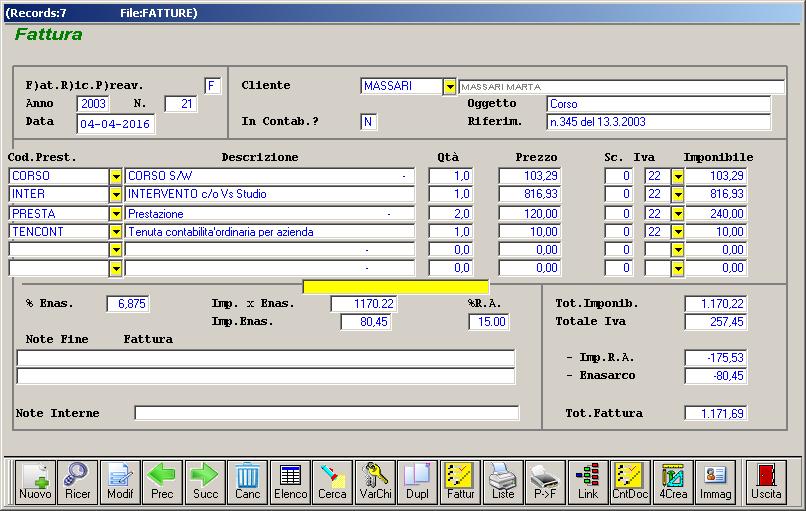Click Sc. discount field on TENCONT row
The height and width of the screenshot is (511, 806).
619,232
